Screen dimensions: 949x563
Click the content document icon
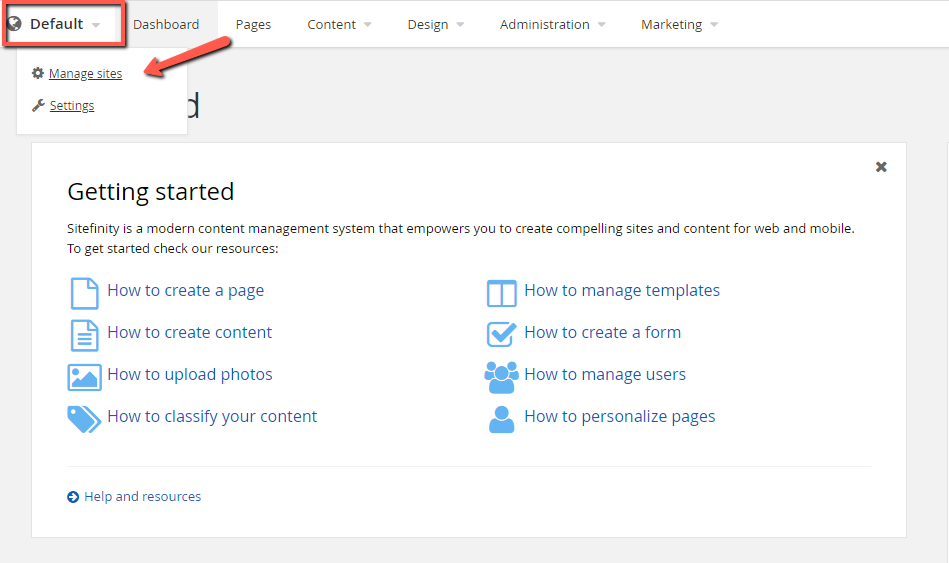pyautogui.click(x=84, y=335)
